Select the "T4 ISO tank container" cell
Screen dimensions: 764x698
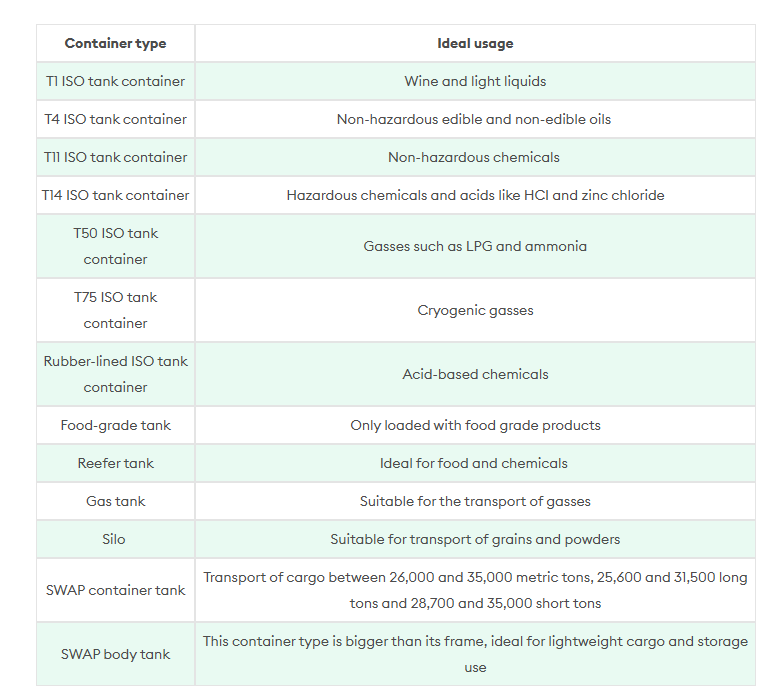tap(115, 119)
